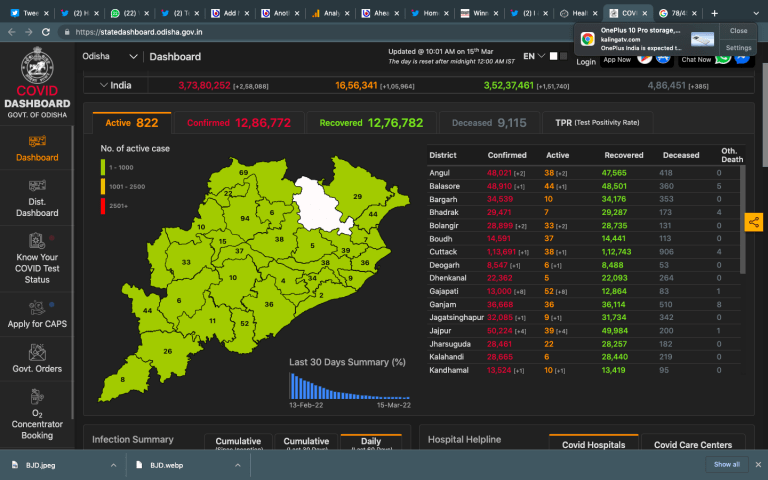Image resolution: width=768 pixels, height=480 pixels.
Task: Open WhatsApp Chat Now icon
Action: coord(722,59)
